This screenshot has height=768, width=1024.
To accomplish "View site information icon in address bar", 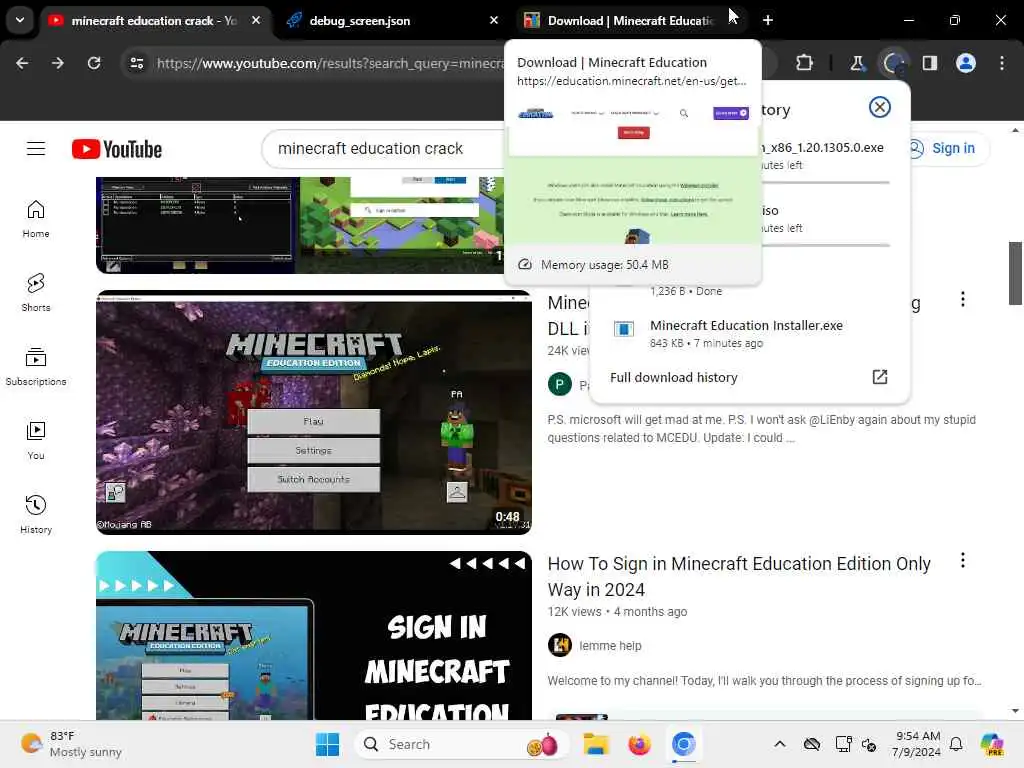I will coord(136,63).
